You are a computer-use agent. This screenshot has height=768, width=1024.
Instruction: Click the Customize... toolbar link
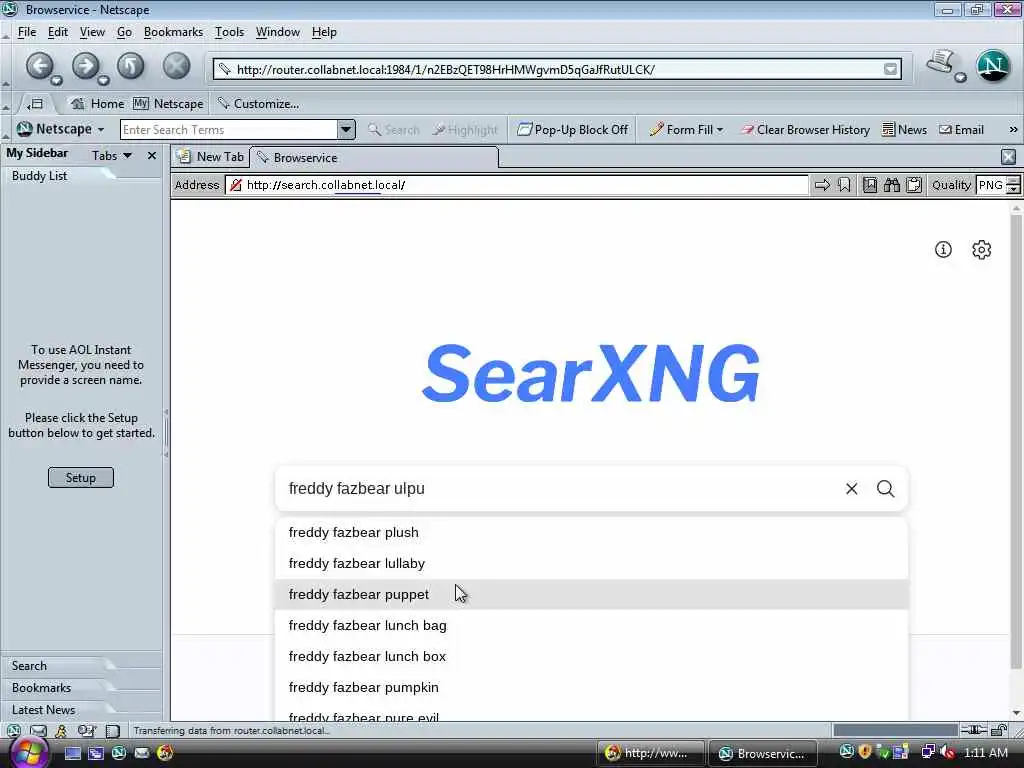pos(258,104)
